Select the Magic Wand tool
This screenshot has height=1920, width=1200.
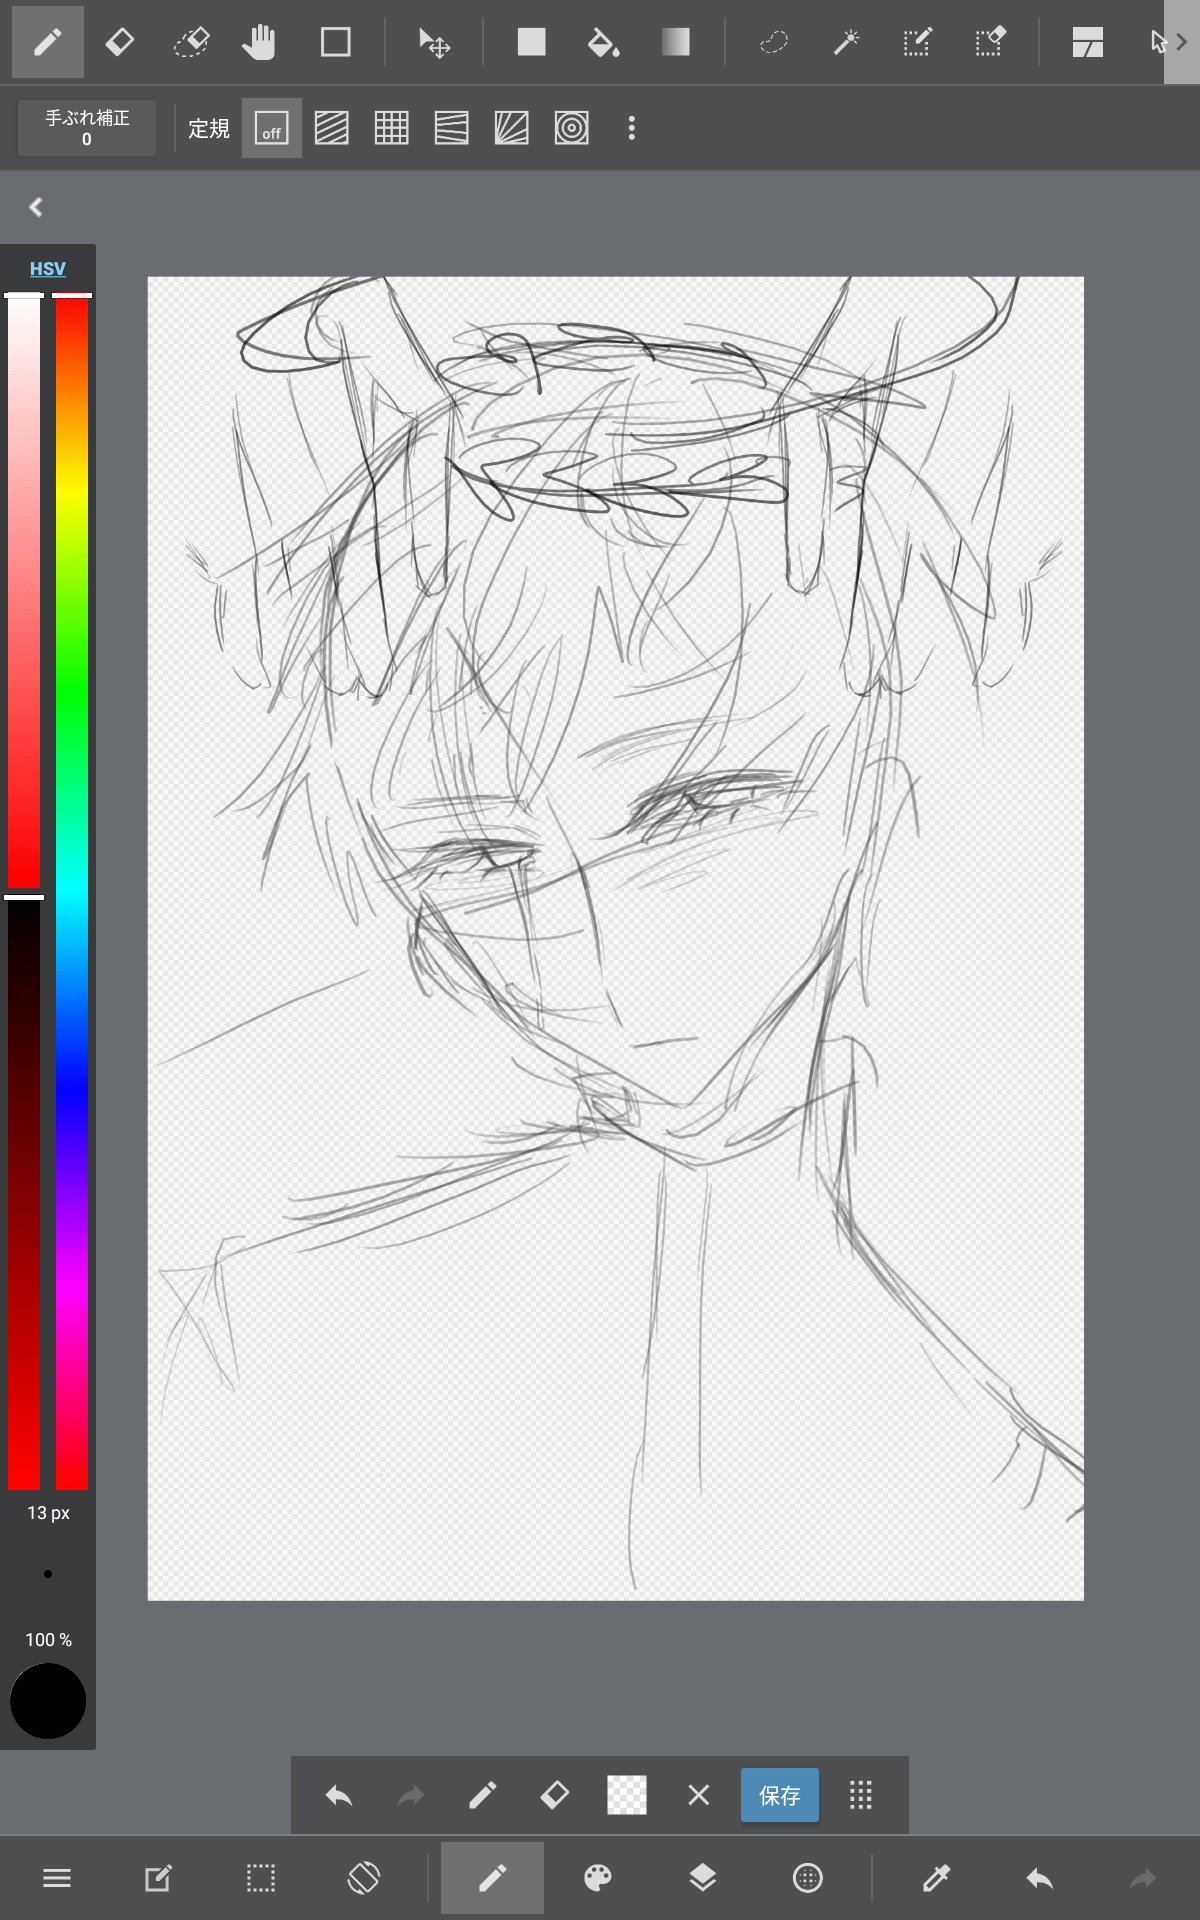coord(846,42)
